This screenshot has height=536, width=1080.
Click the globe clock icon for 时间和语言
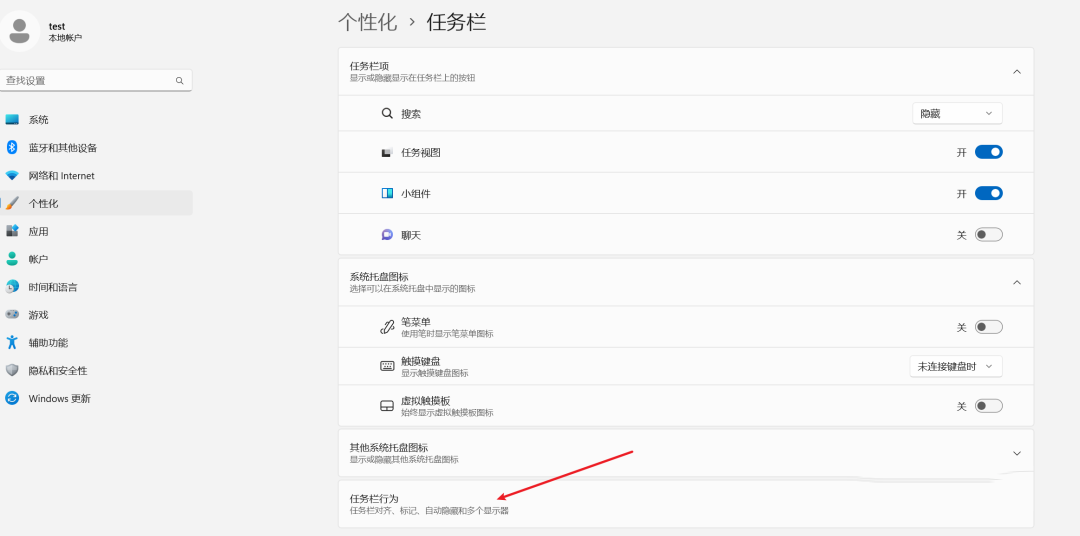coord(12,287)
